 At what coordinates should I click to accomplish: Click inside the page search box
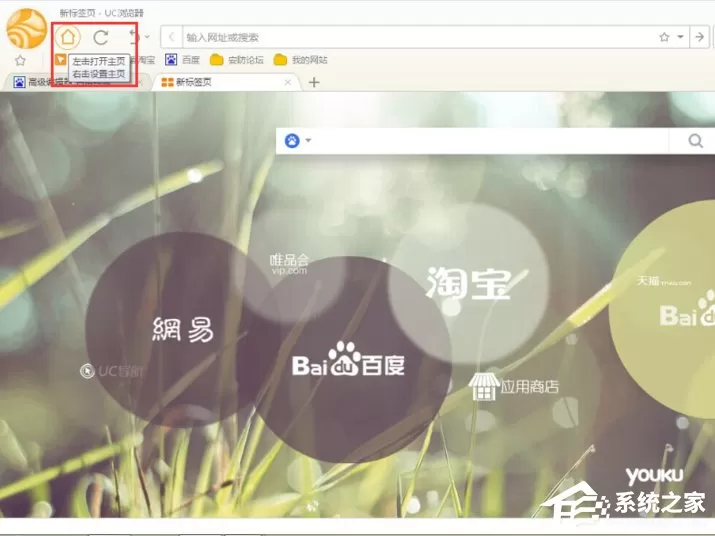(x=490, y=141)
